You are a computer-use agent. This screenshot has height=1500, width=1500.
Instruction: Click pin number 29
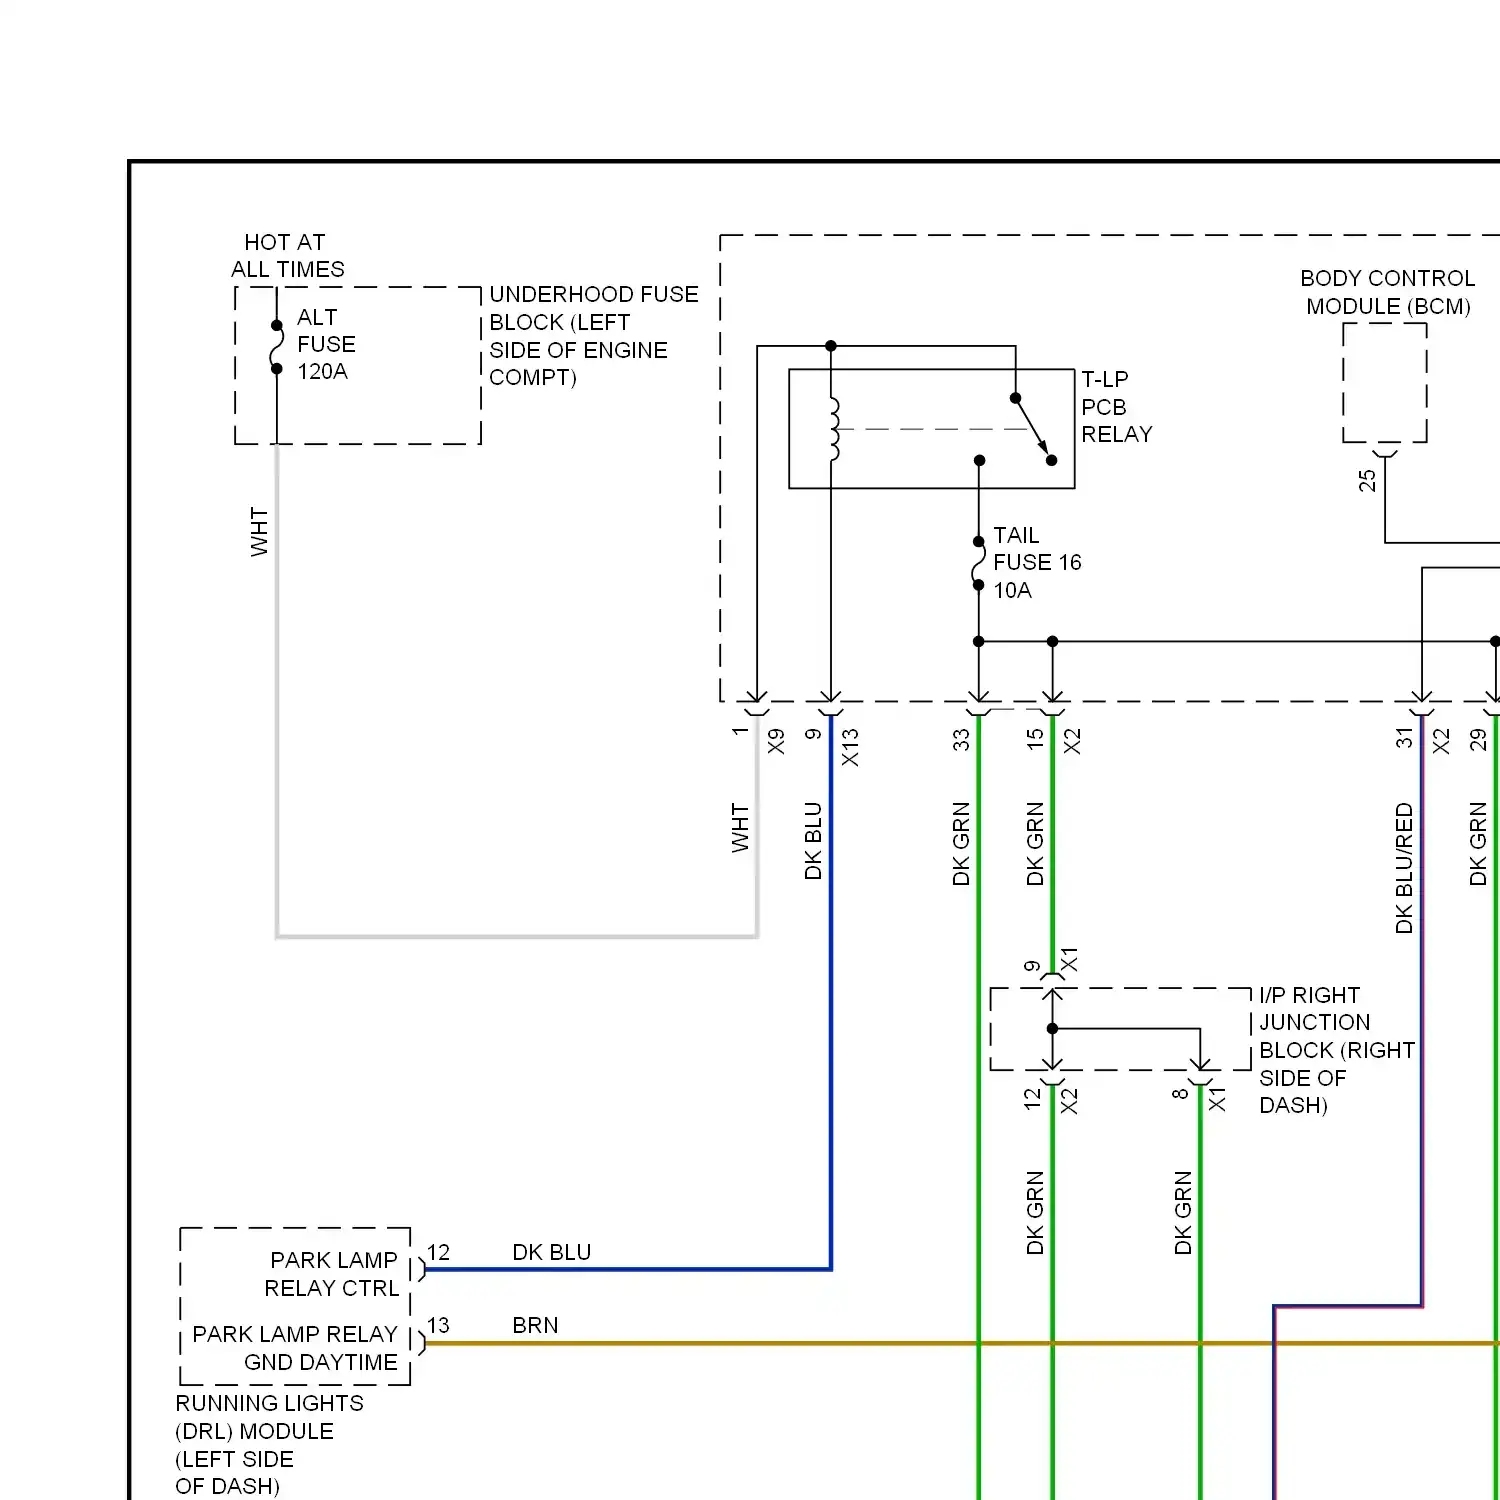click(1478, 740)
